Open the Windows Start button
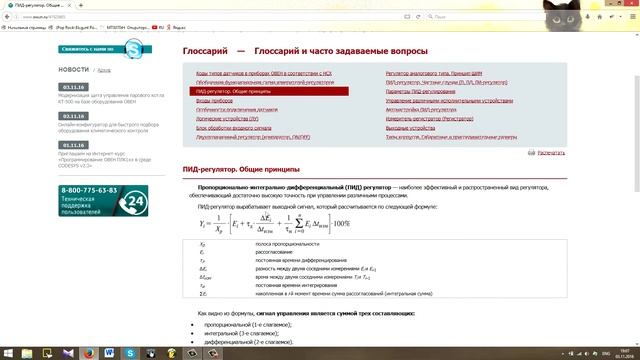The width and height of the screenshot is (640, 360). [7, 353]
